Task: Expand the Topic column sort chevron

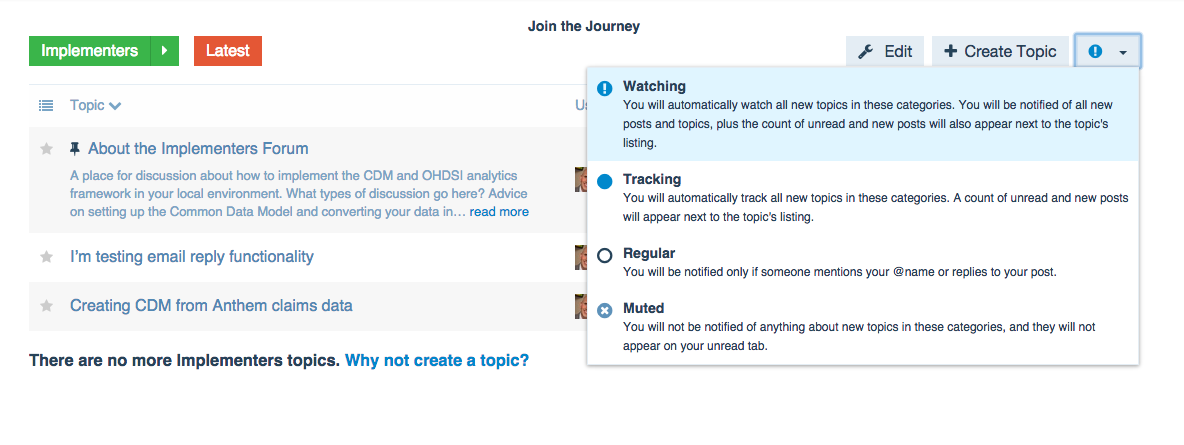Action: [x=115, y=105]
